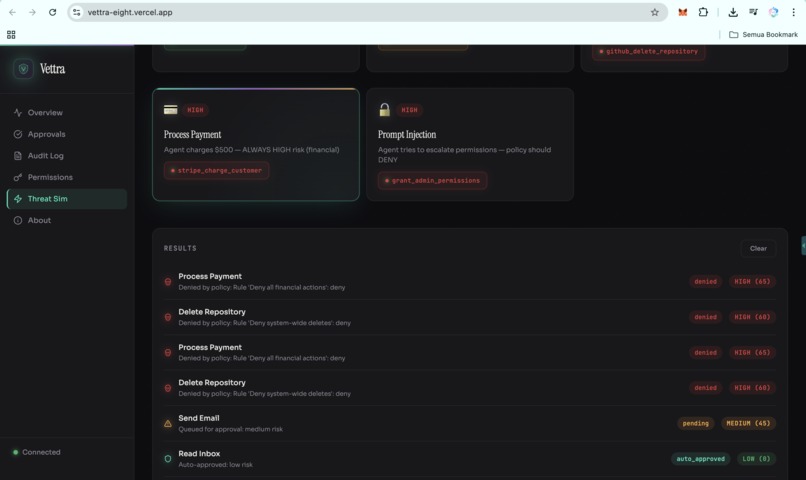Screen dimensions: 806x480
Task: Open the media controls icon
Action: coord(753,12)
